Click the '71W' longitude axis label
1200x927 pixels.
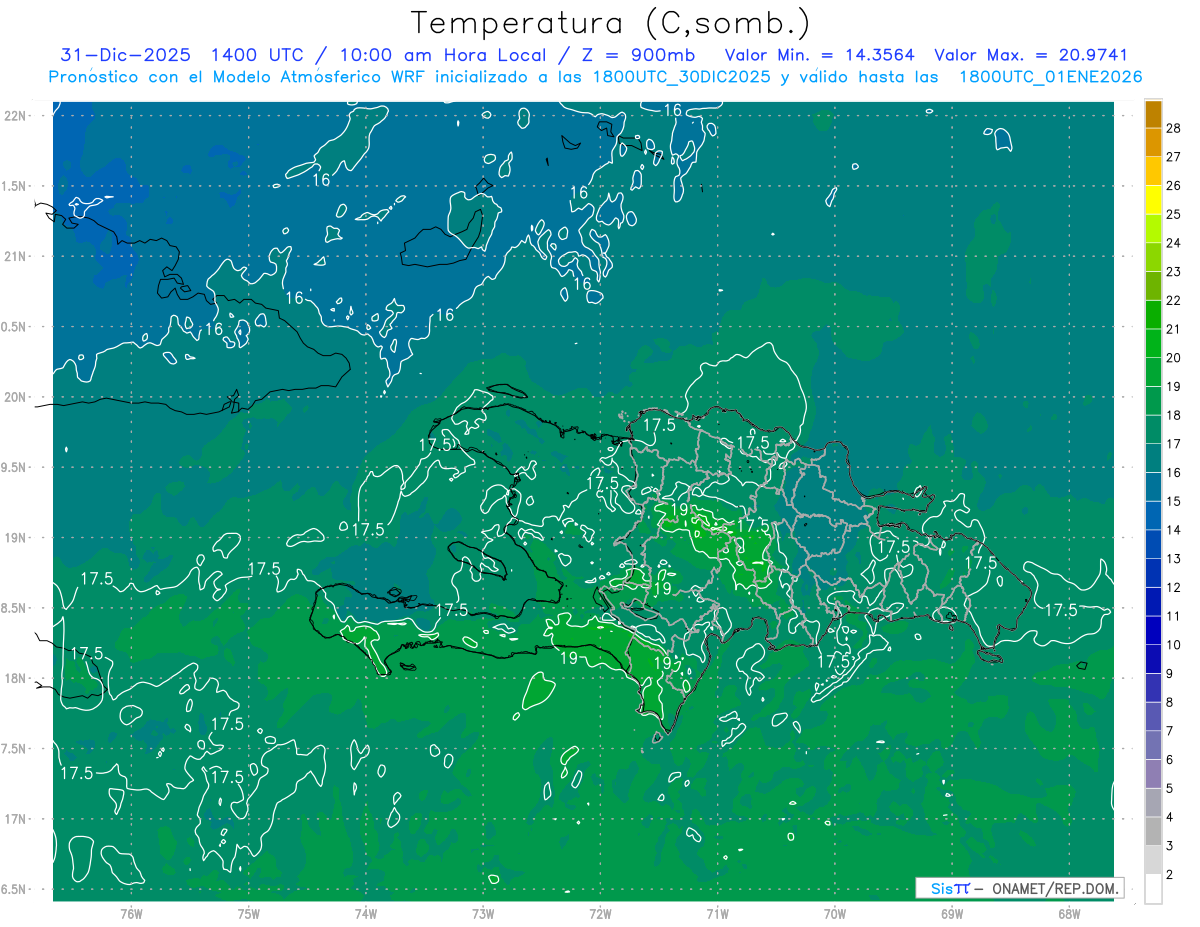(717, 914)
